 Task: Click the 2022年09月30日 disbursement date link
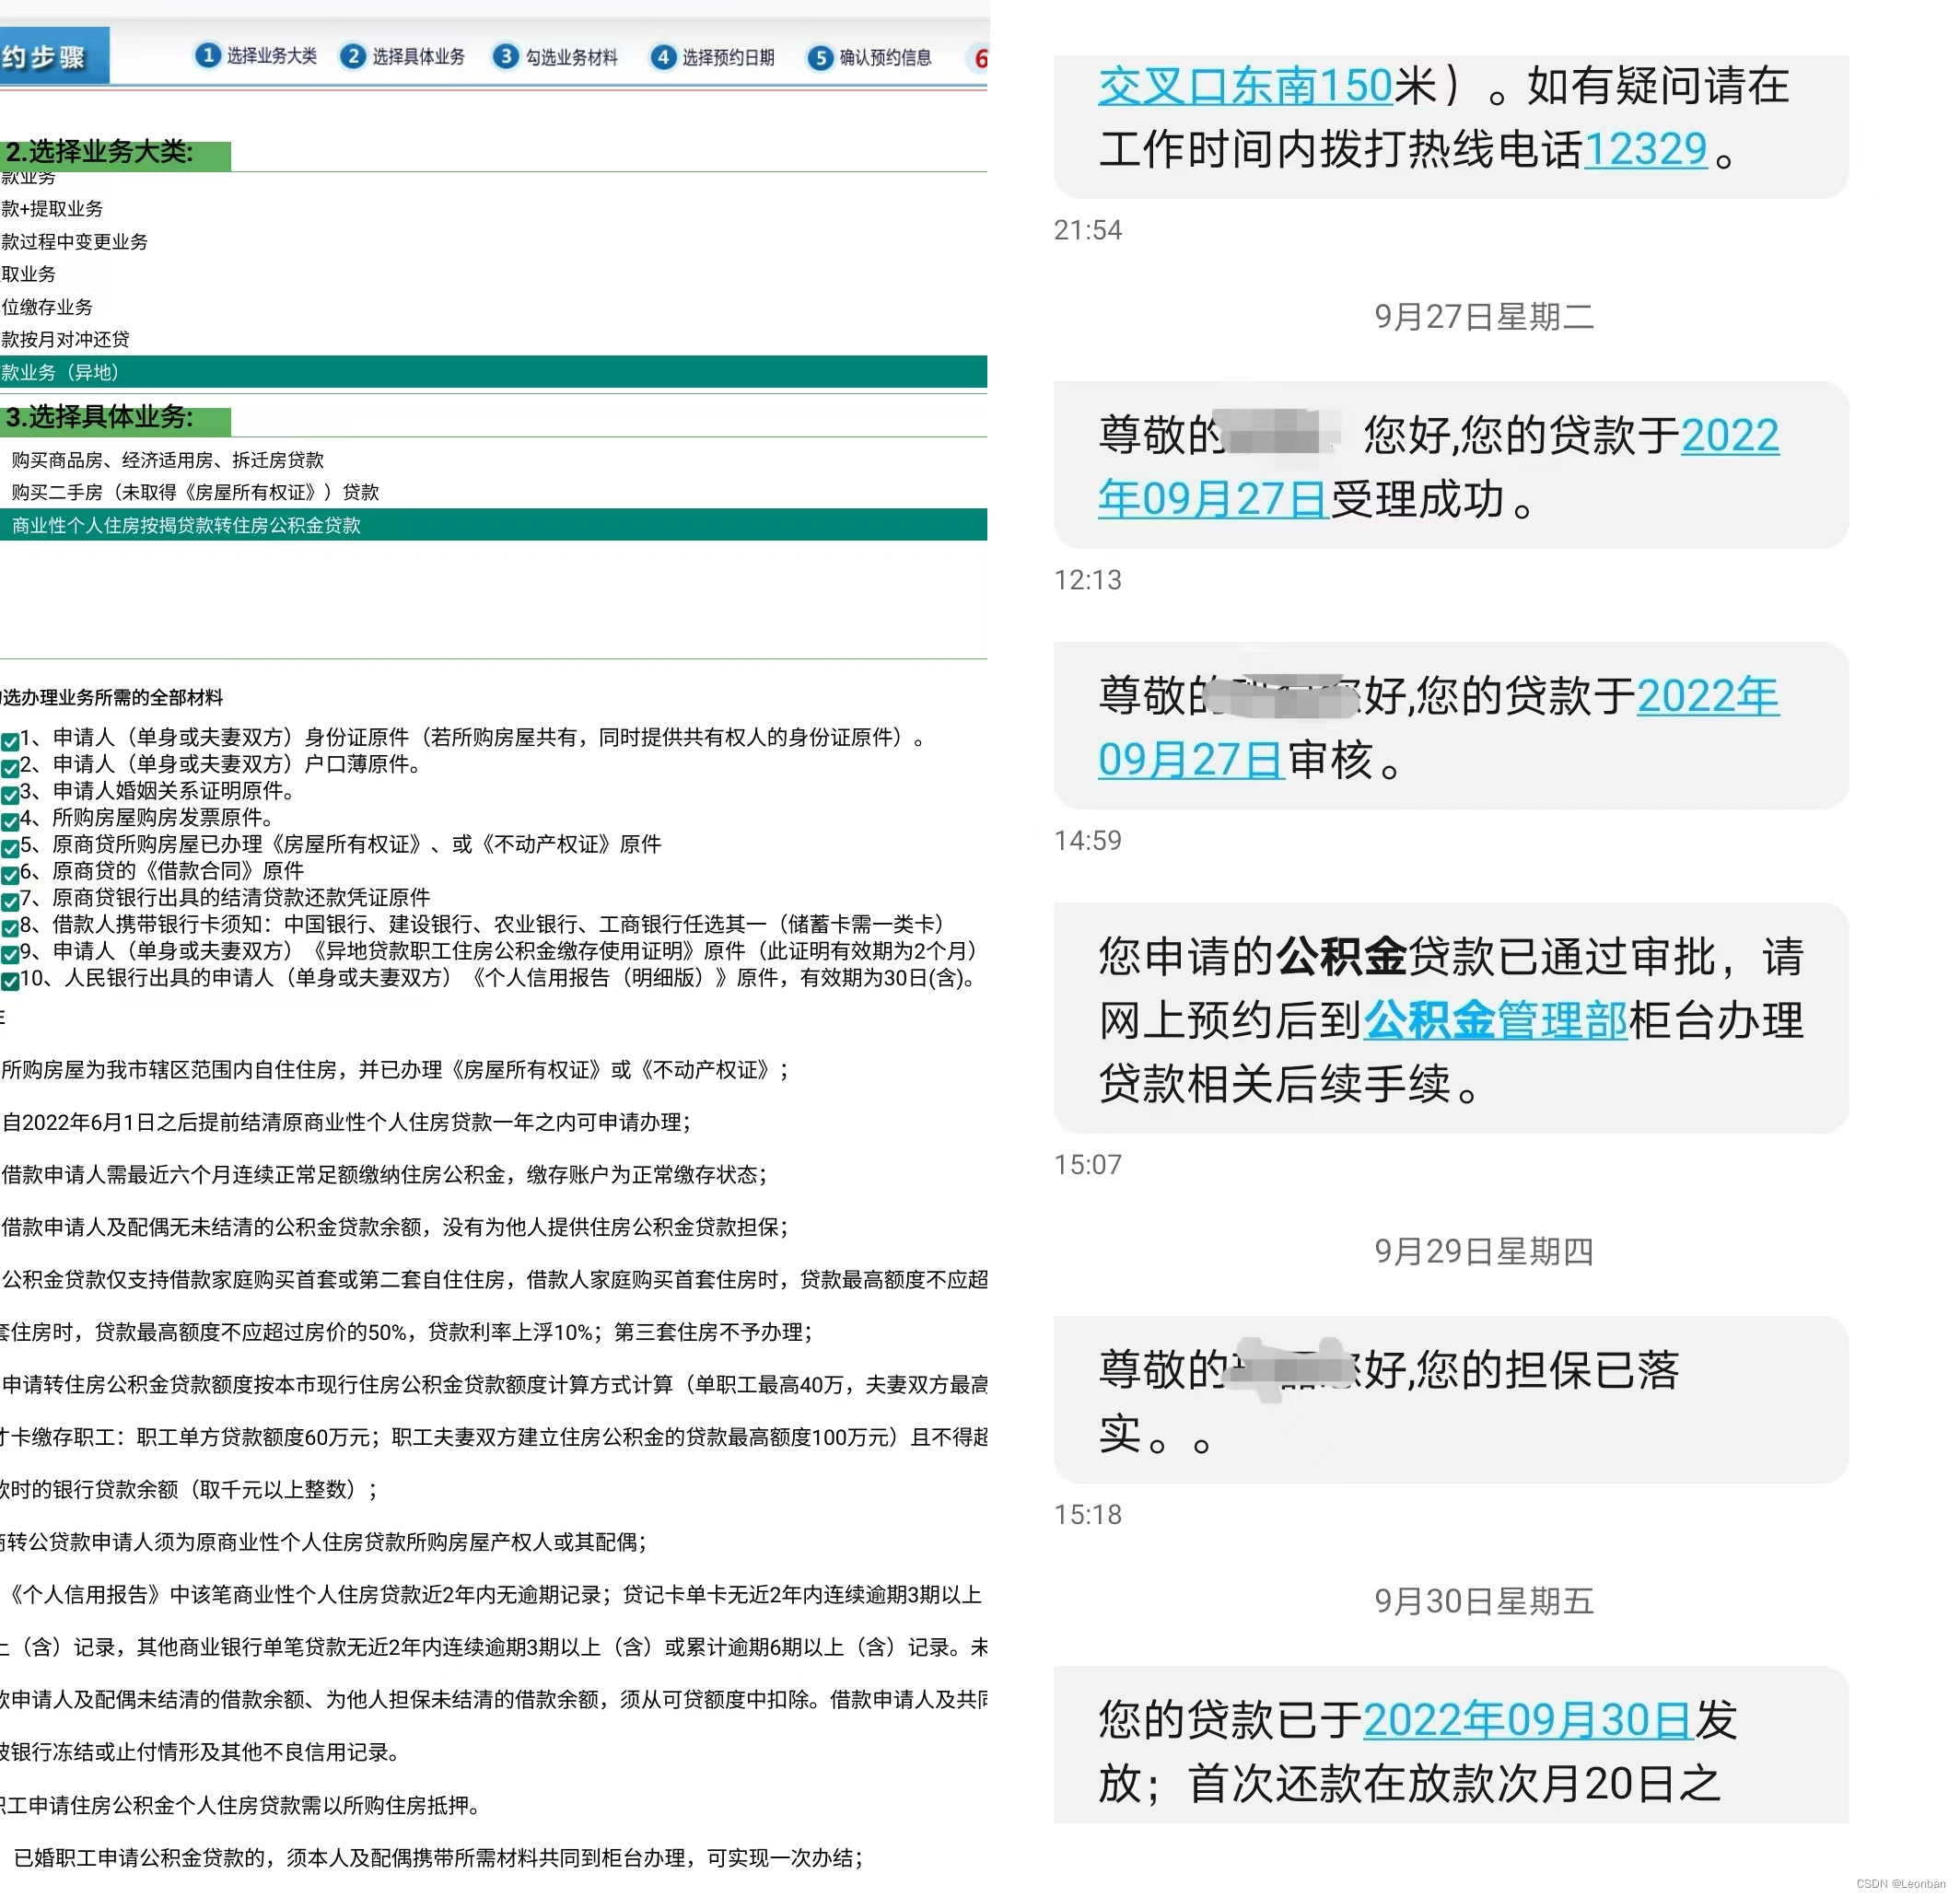click(x=1527, y=1722)
